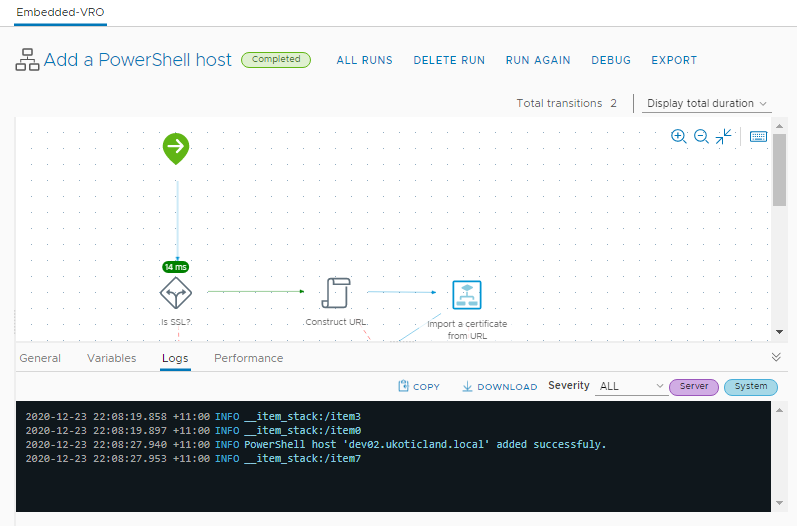
Task: Click the workflow icon beside the title
Action: 27,60
